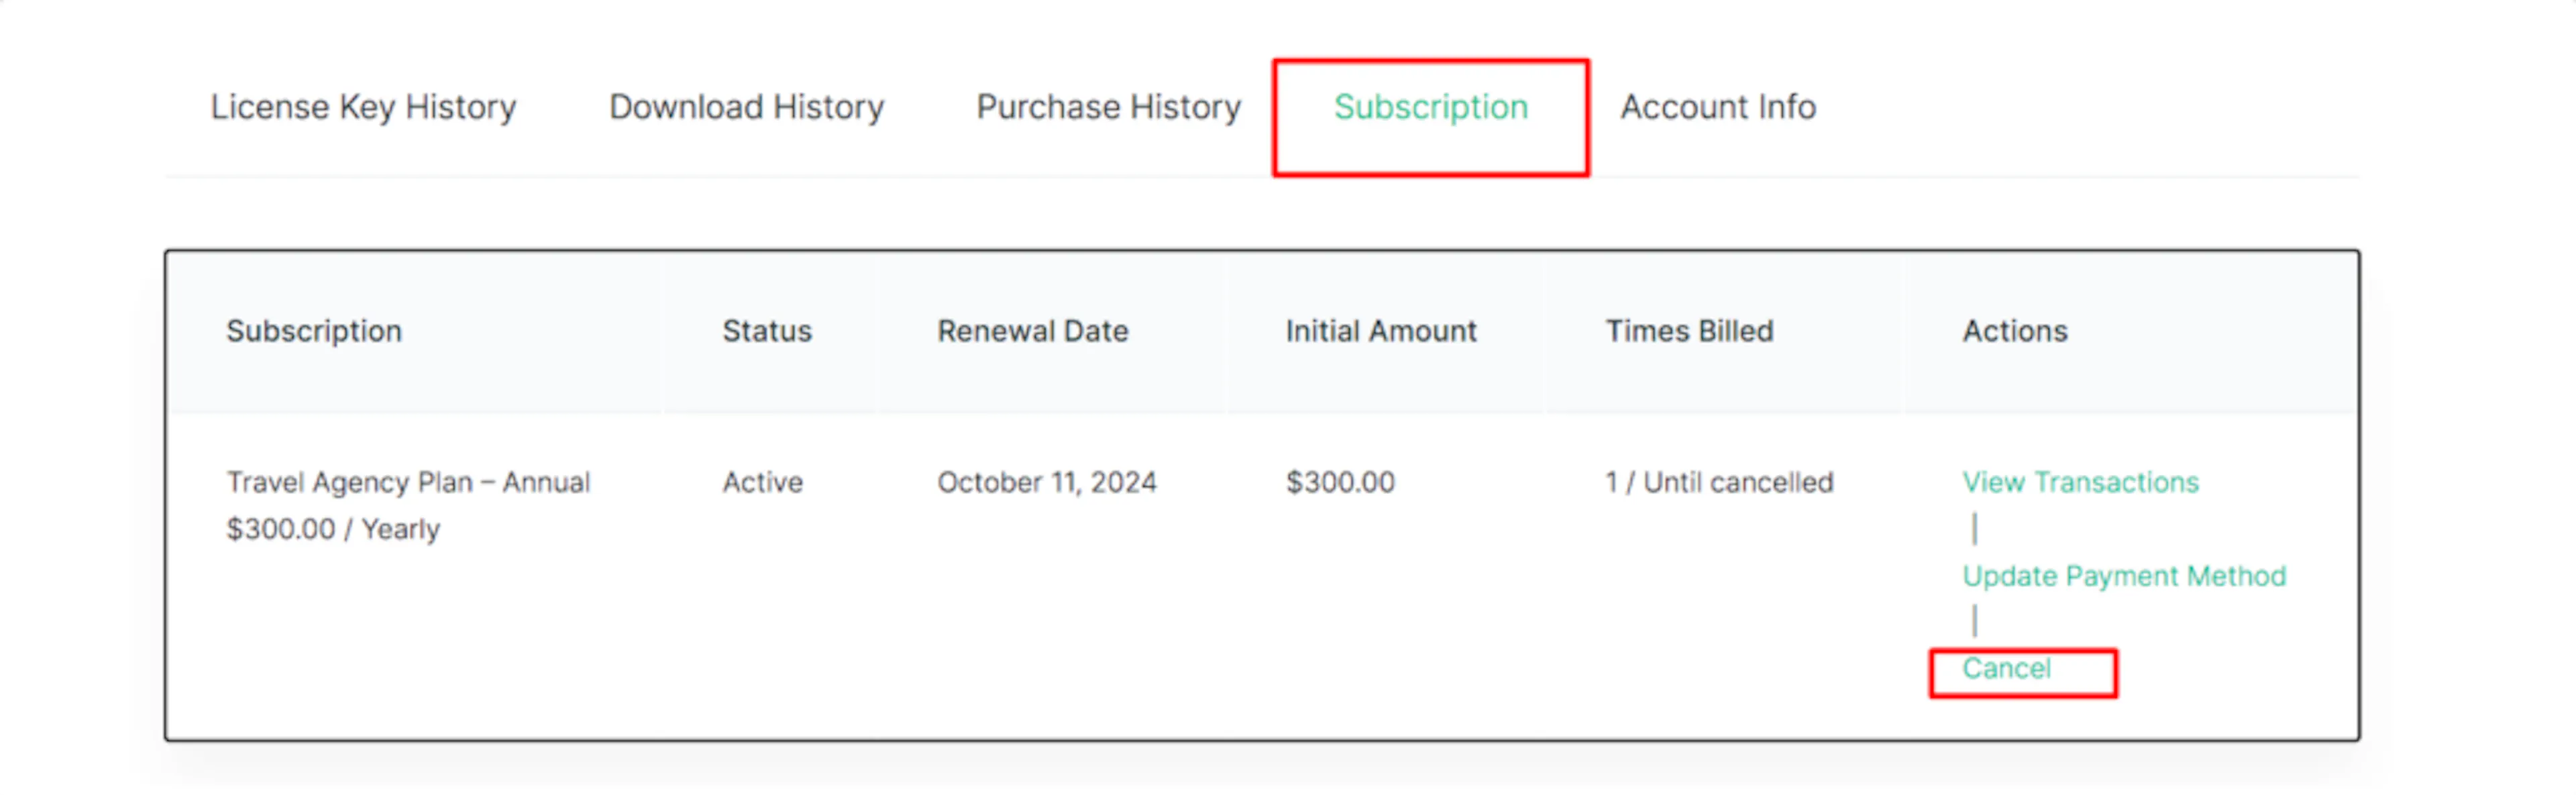
Task: Open the Account Info tab
Action: pyautogui.click(x=1718, y=107)
